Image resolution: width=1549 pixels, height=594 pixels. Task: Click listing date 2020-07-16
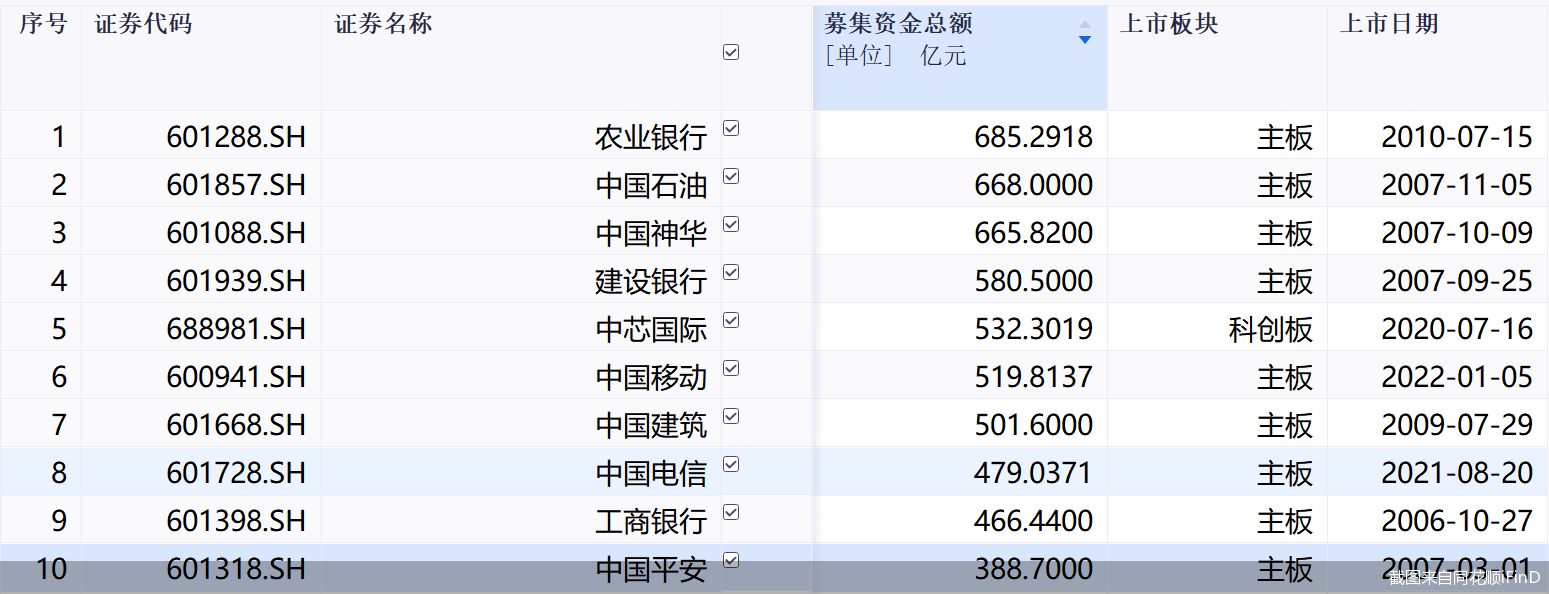[x=1457, y=329]
